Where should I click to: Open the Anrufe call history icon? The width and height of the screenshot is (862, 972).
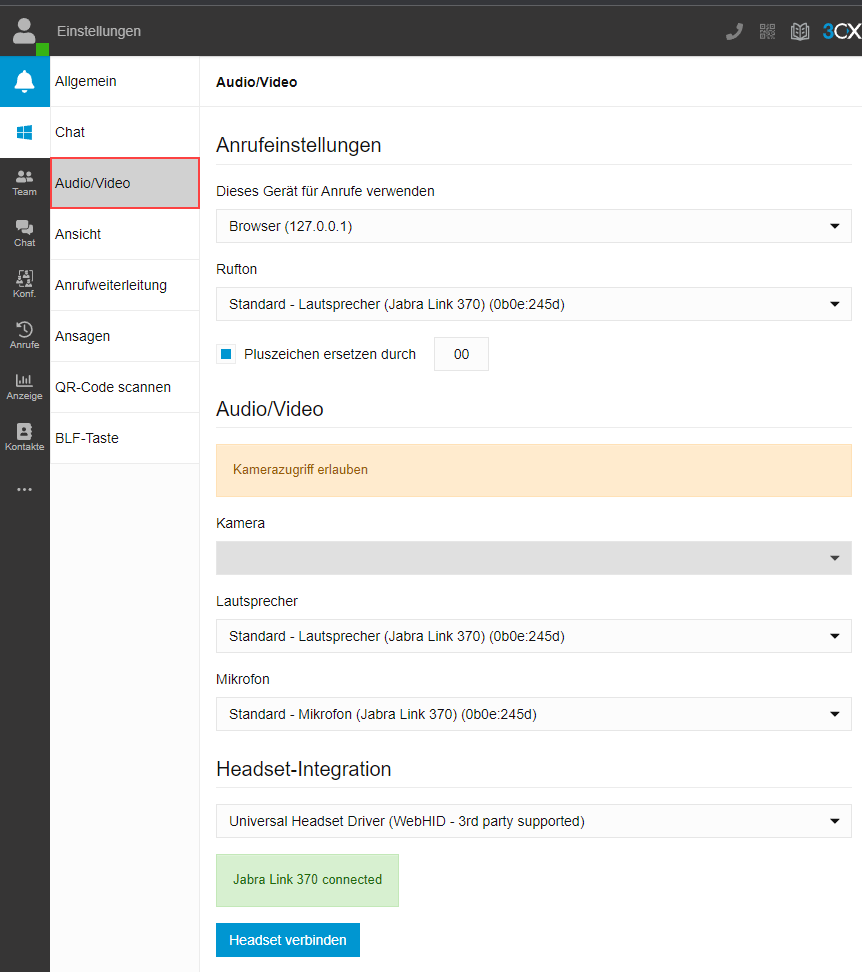coord(25,335)
